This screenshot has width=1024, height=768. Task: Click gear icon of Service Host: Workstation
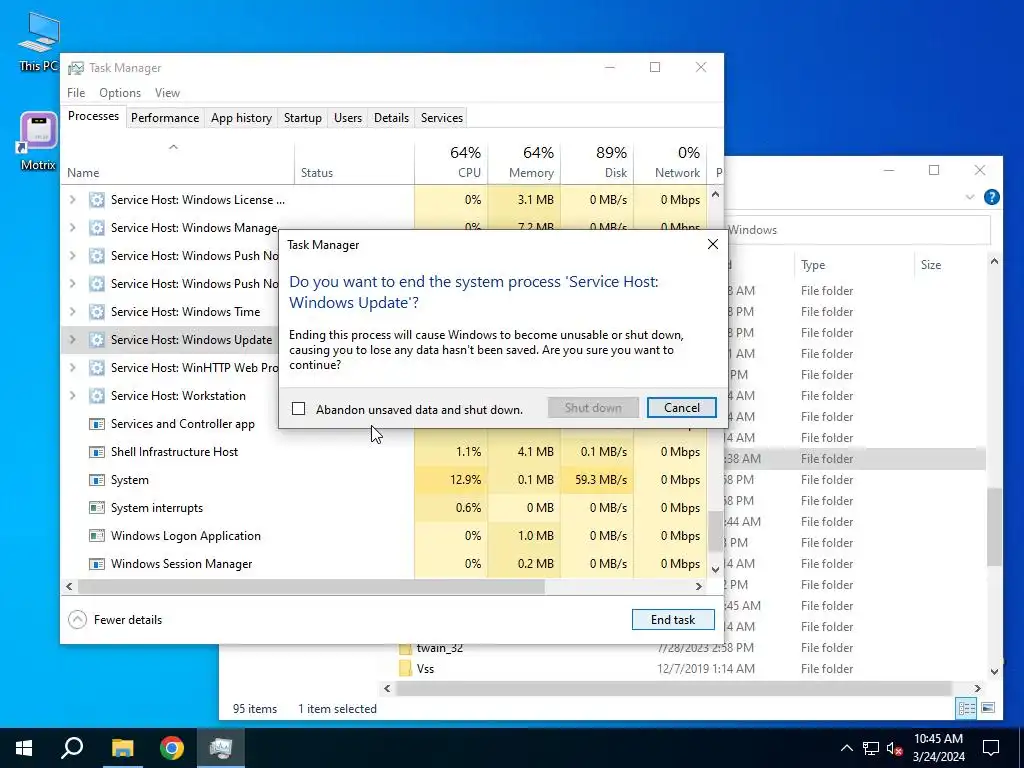(97, 396)
